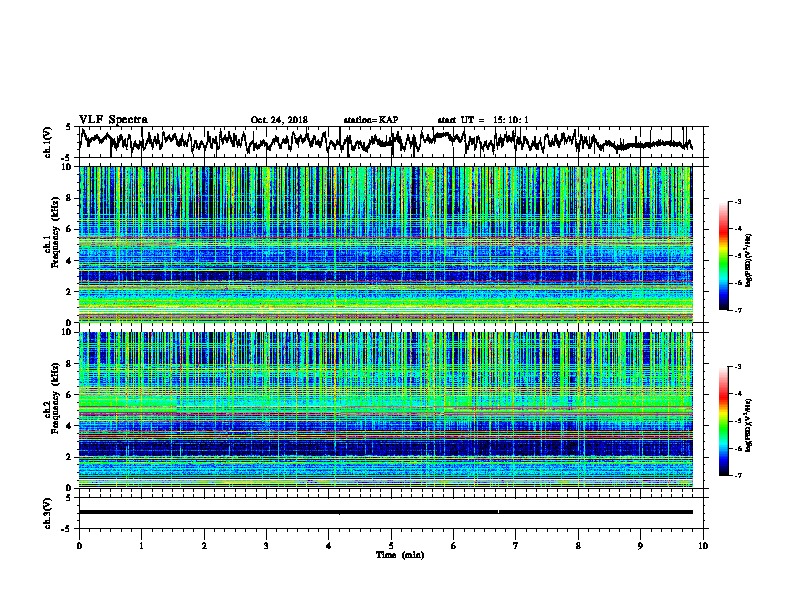Select the 'start UT = 15:10: 1' text
The width and height of the screenshot is (792, 612).
click(x=483, y=120)
